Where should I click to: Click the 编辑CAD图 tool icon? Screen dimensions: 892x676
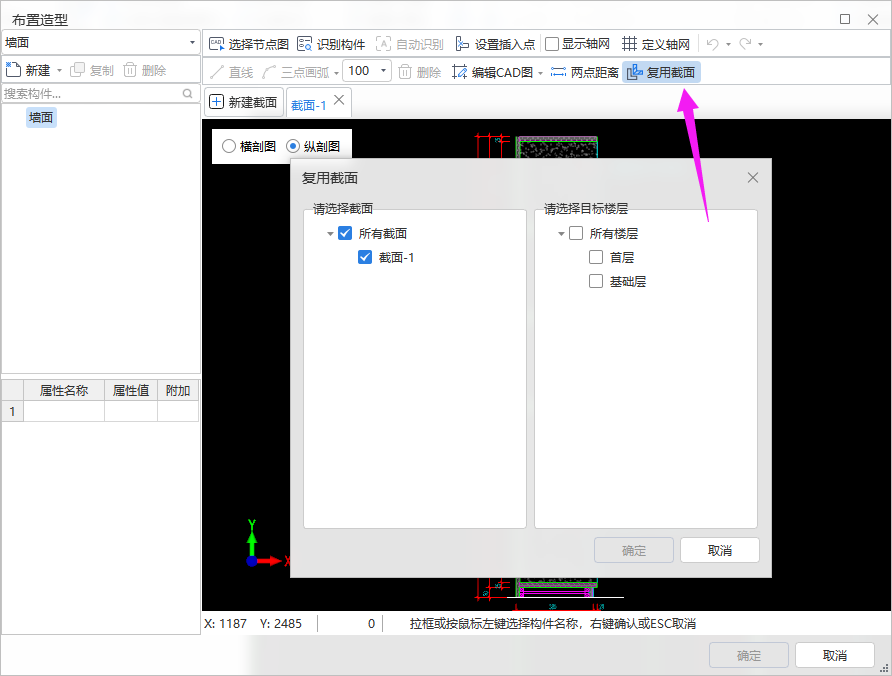coord(460,72)
